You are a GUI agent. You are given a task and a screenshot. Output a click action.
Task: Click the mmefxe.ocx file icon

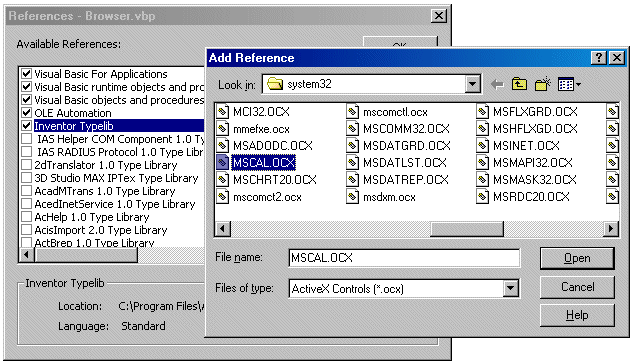tap(222, 129)
